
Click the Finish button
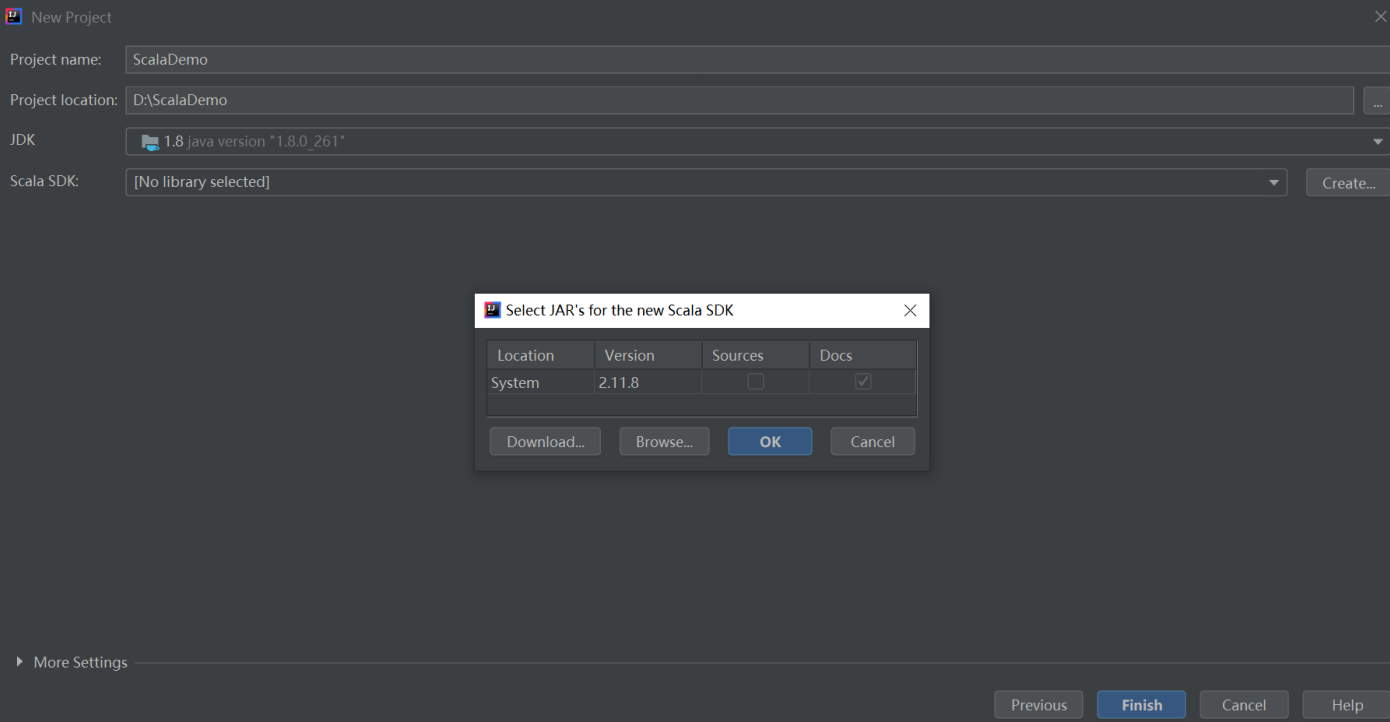1142,705
